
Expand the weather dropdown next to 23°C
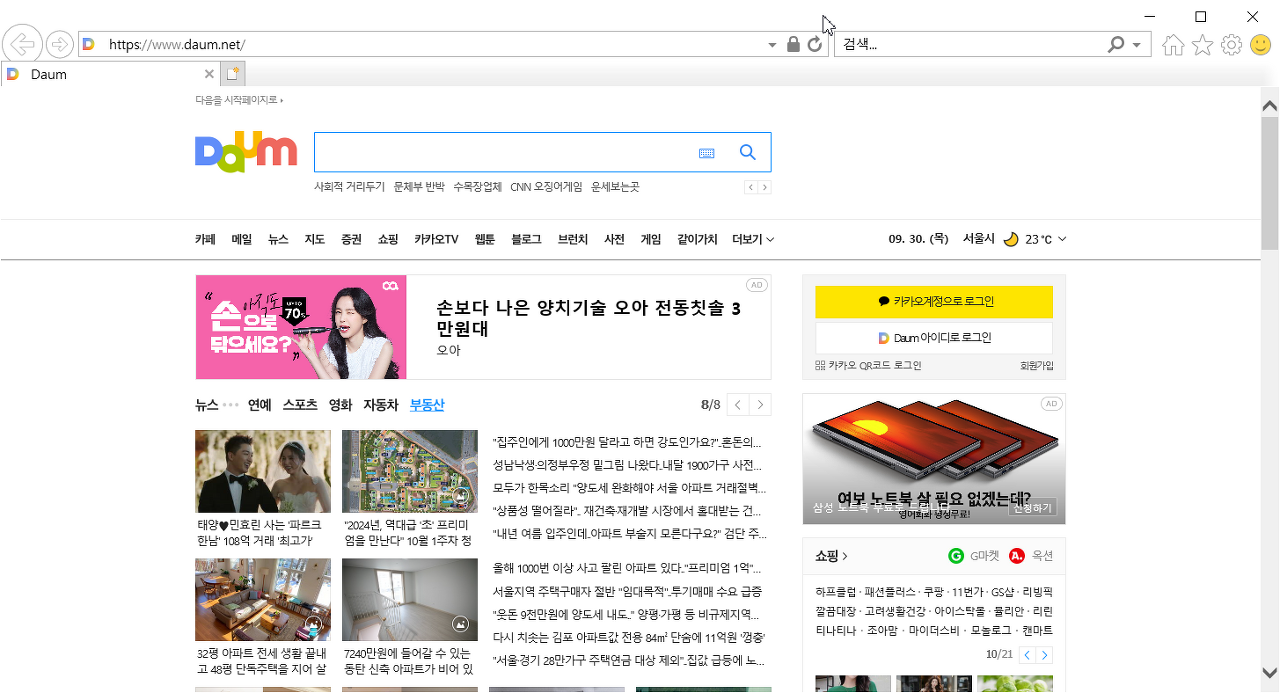(x=1062, y=239)
